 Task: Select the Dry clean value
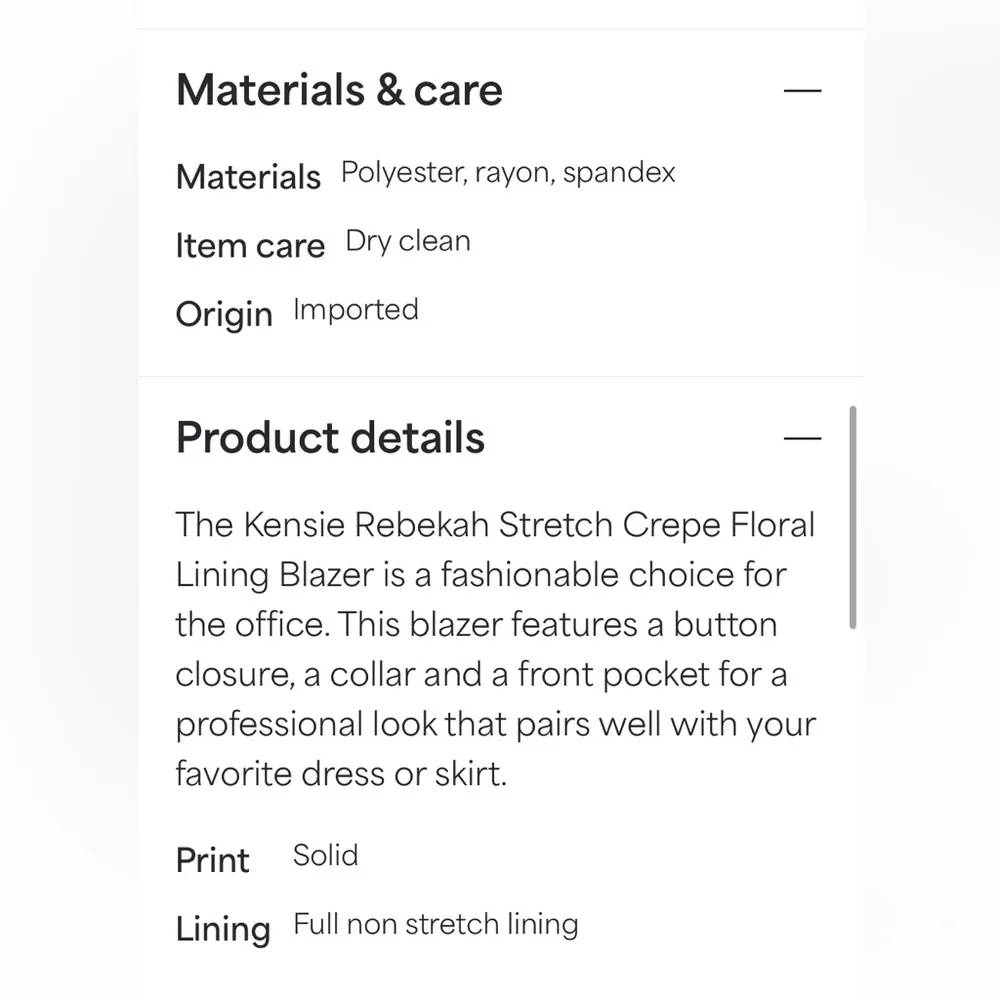point(408,242)
